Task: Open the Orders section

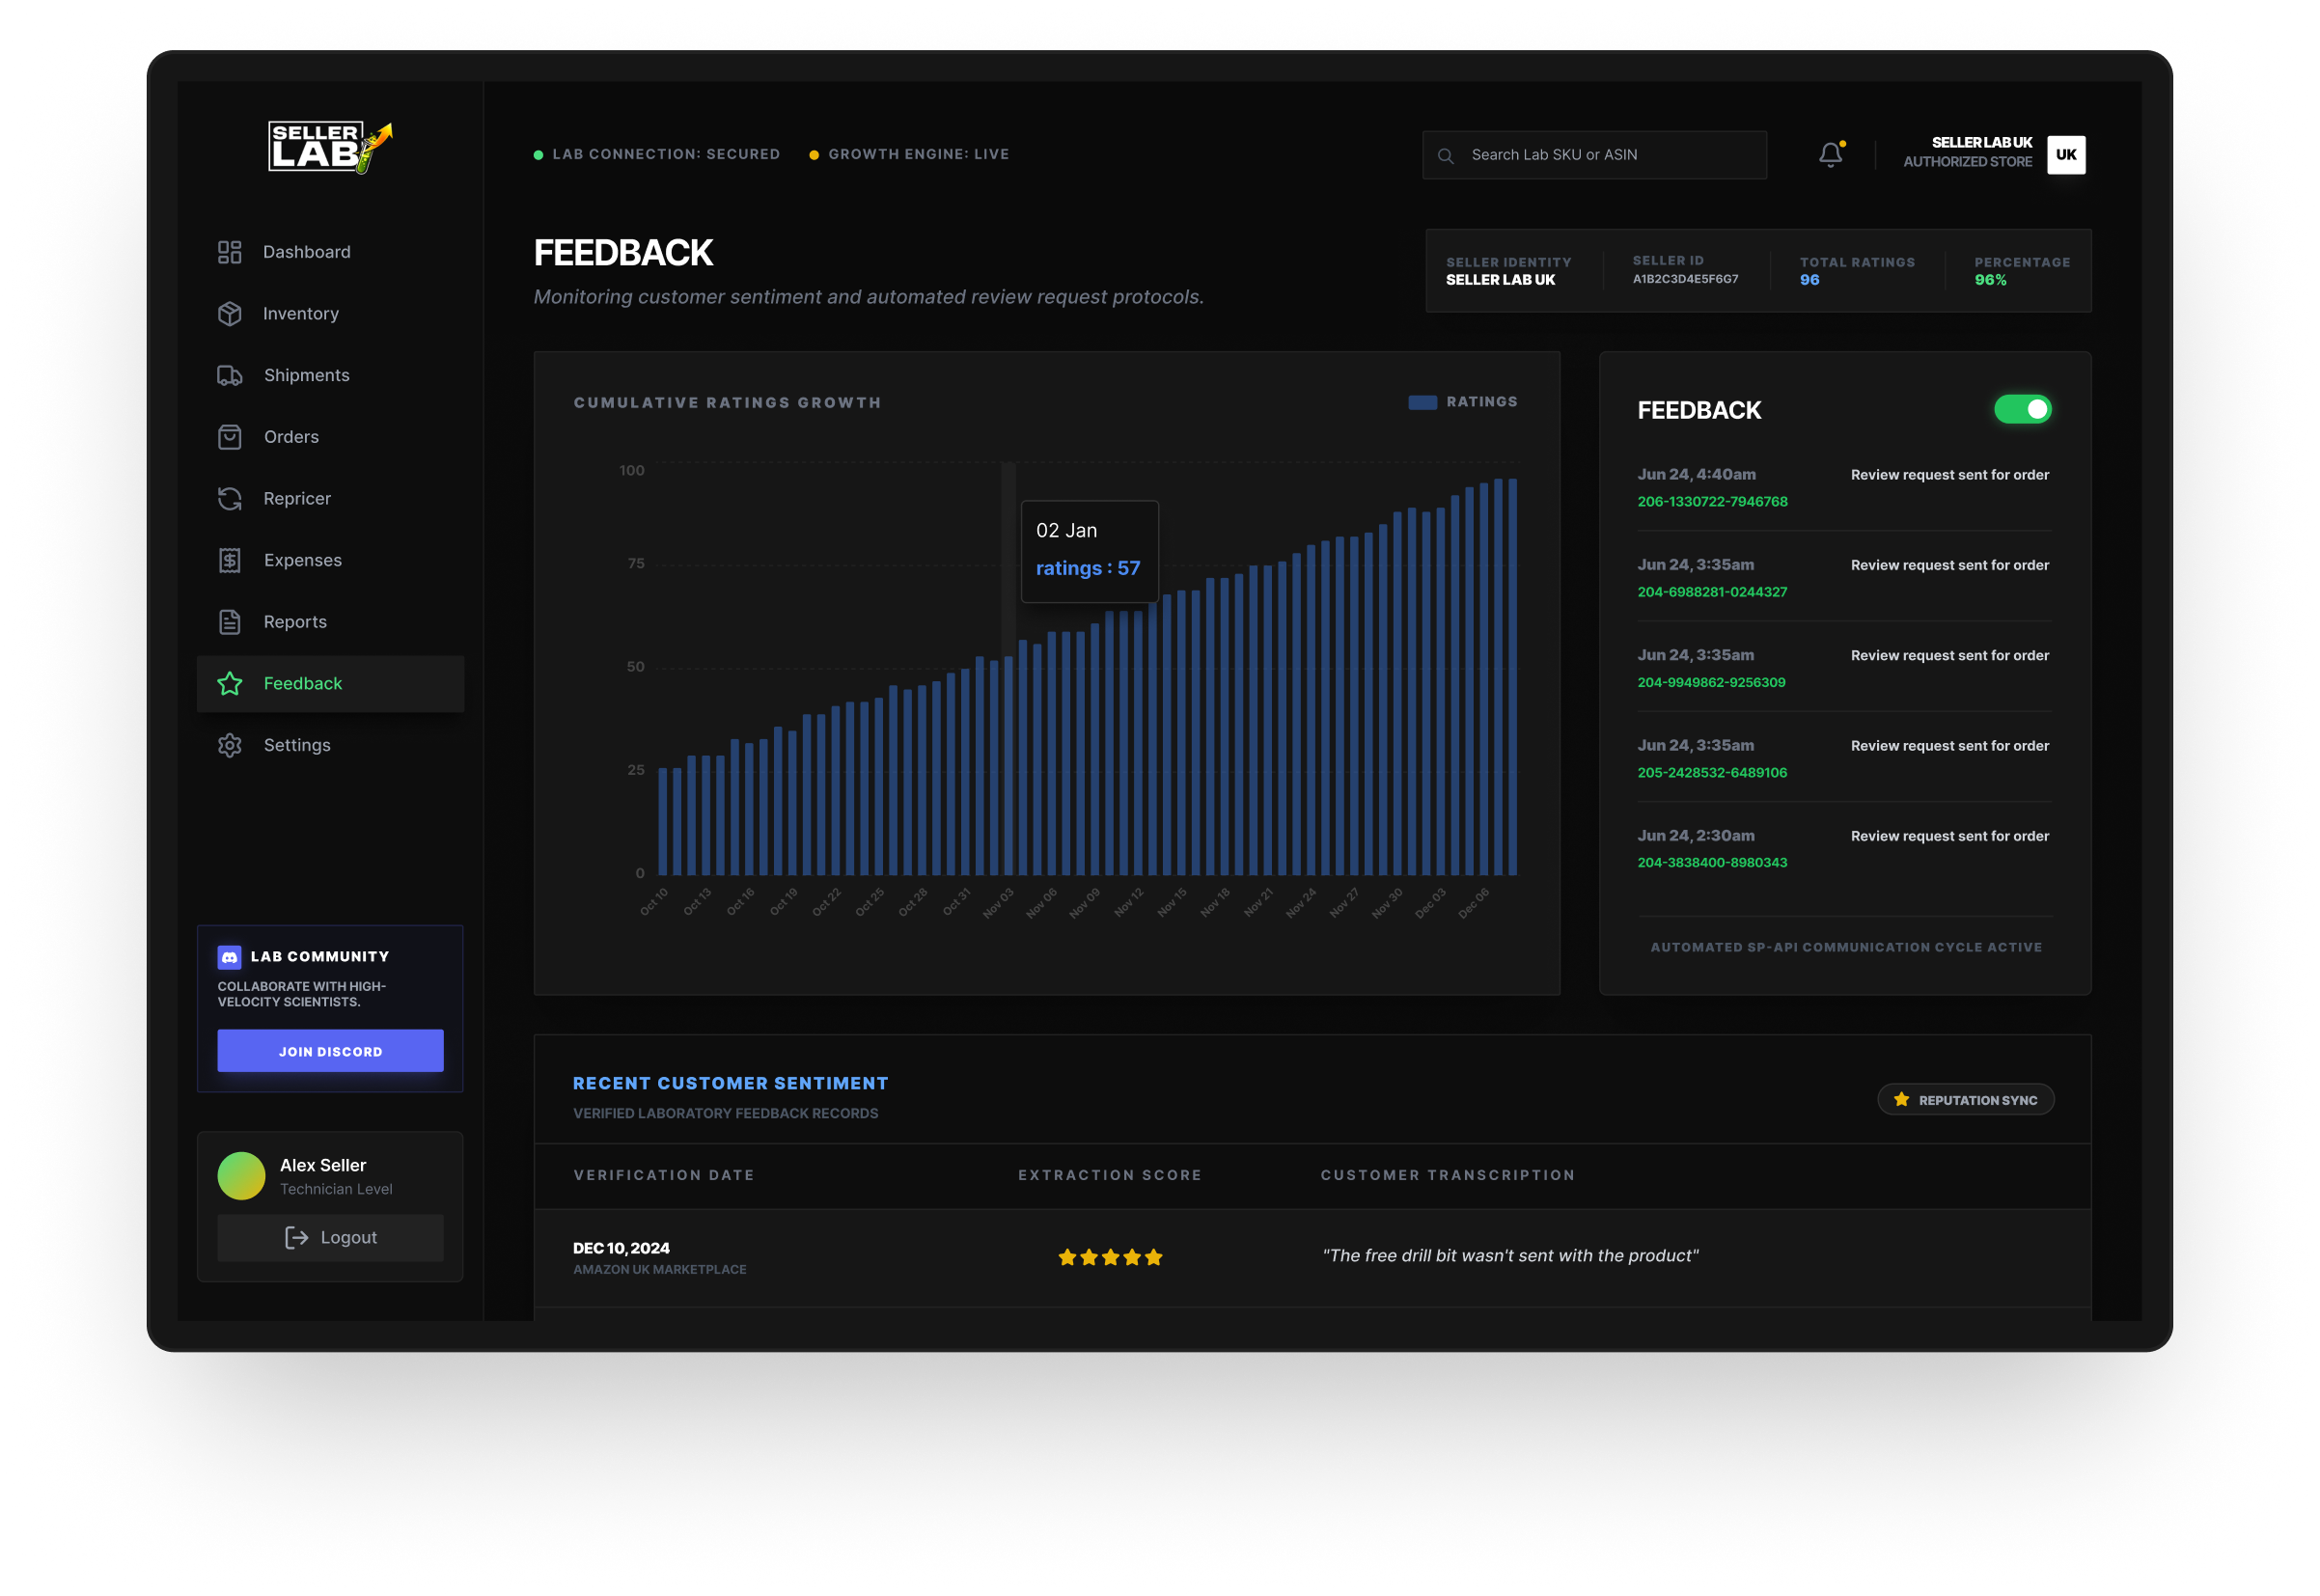Action: click(230, 436)
